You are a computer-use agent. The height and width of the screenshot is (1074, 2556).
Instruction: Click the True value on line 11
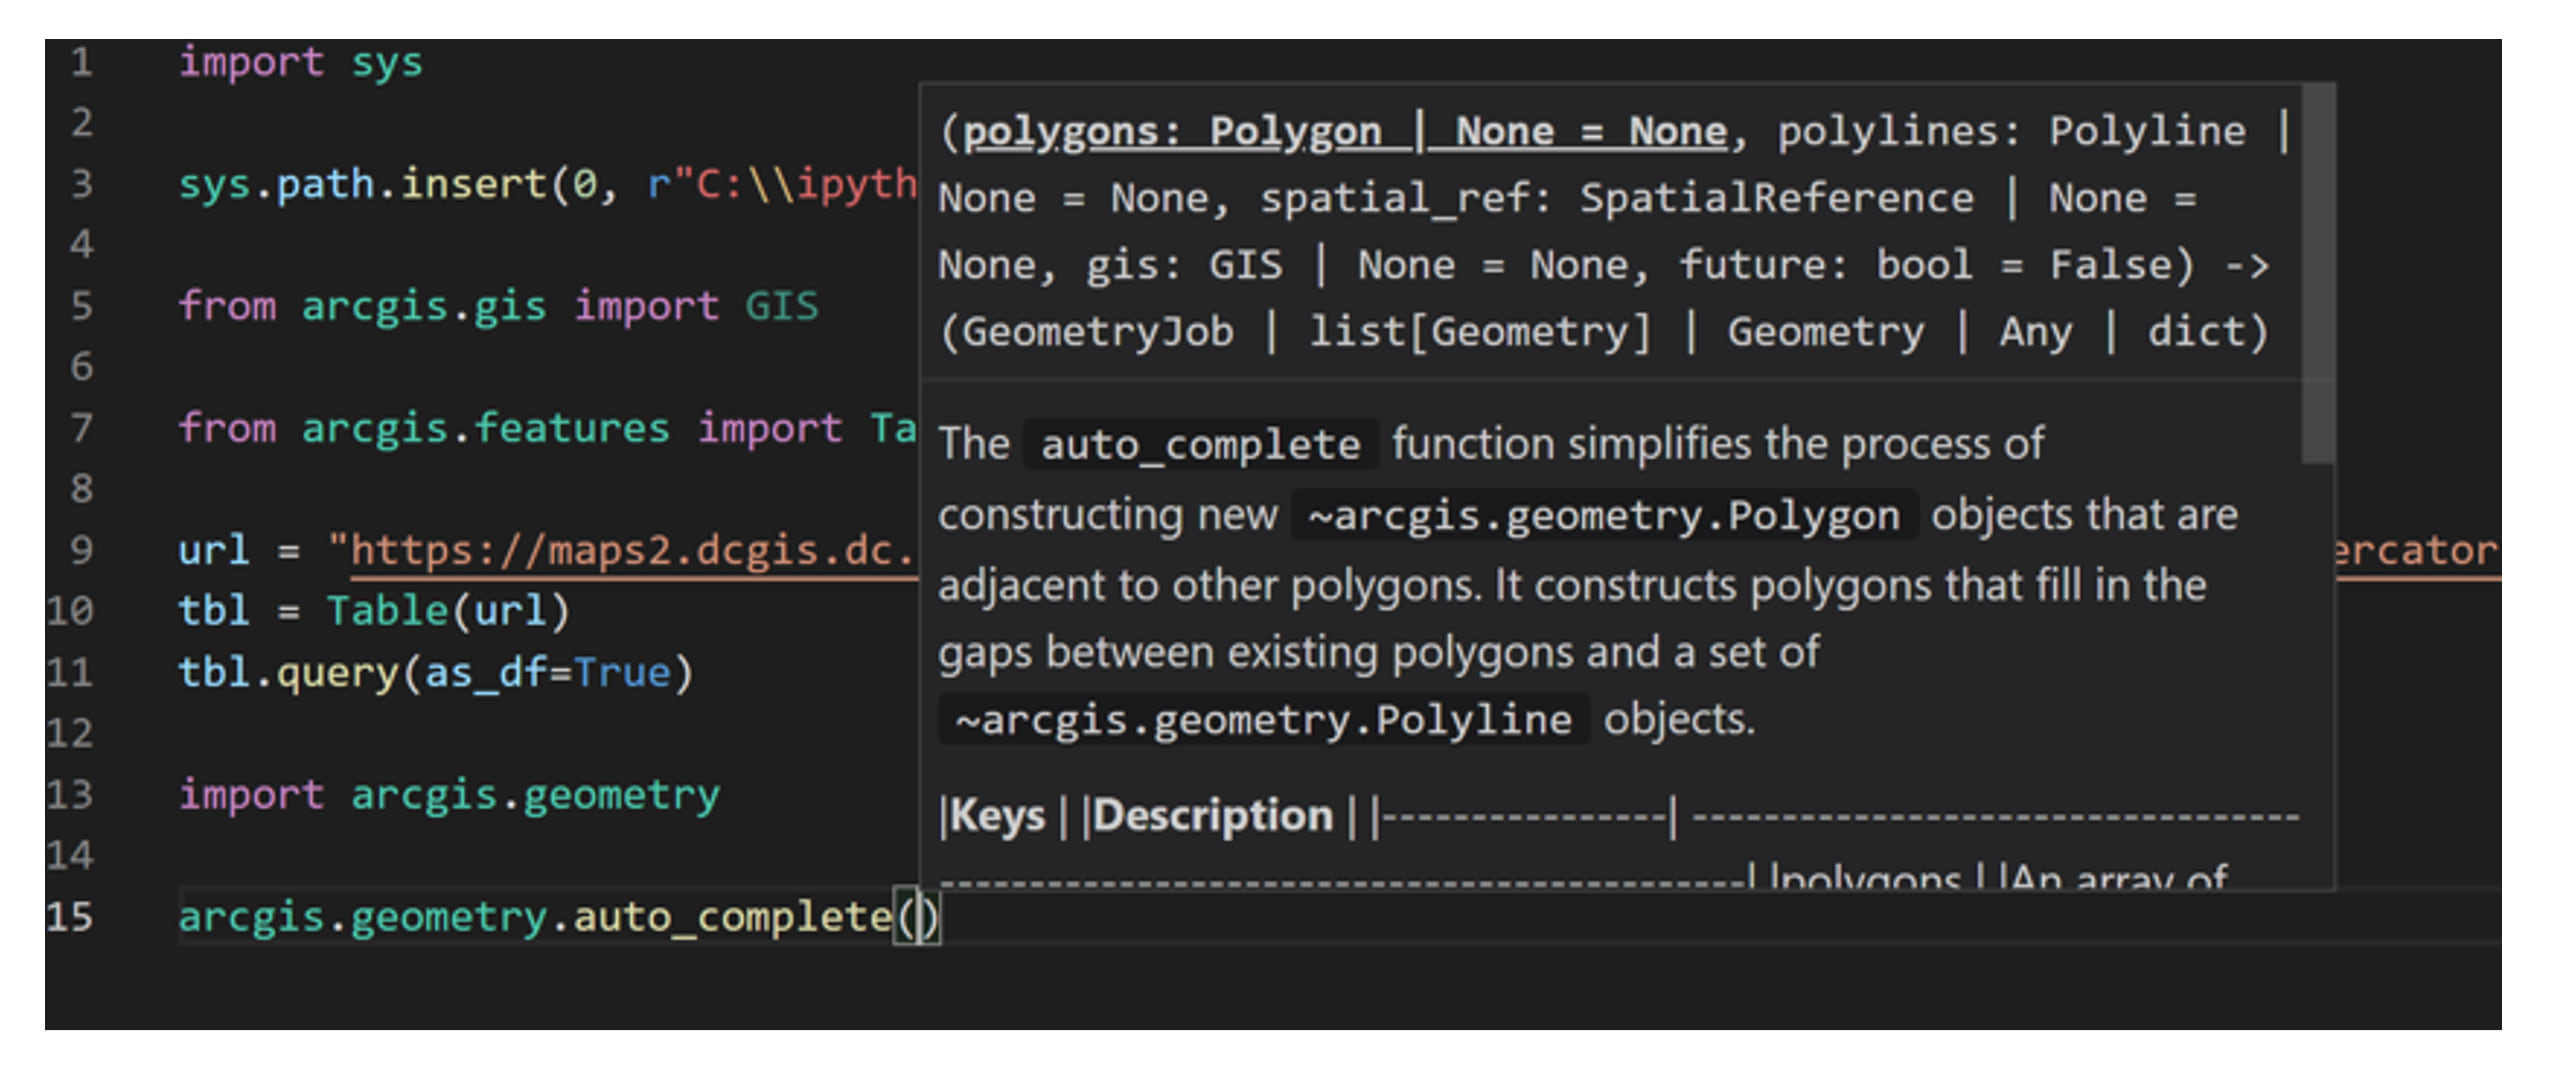621,672
